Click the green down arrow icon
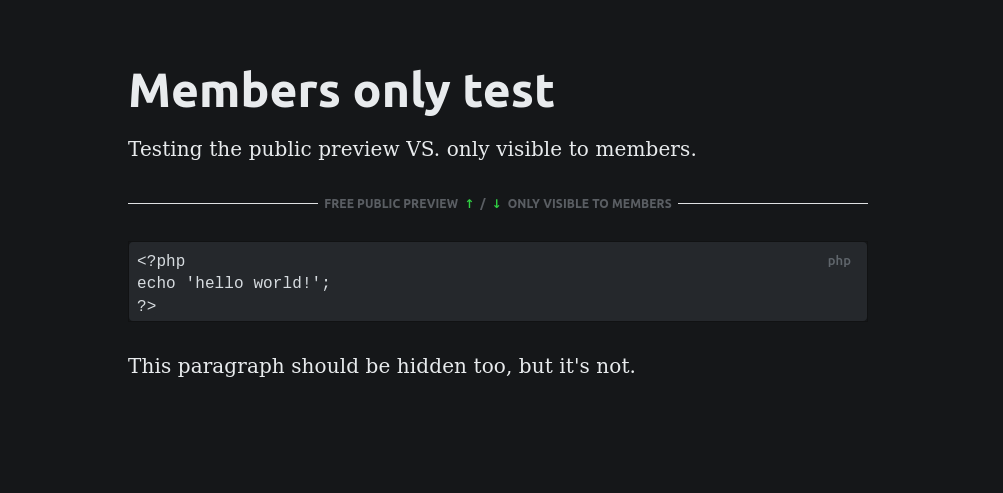Image resolution: width=1003 pixels, height=493 pixels. tap(496, 203)
